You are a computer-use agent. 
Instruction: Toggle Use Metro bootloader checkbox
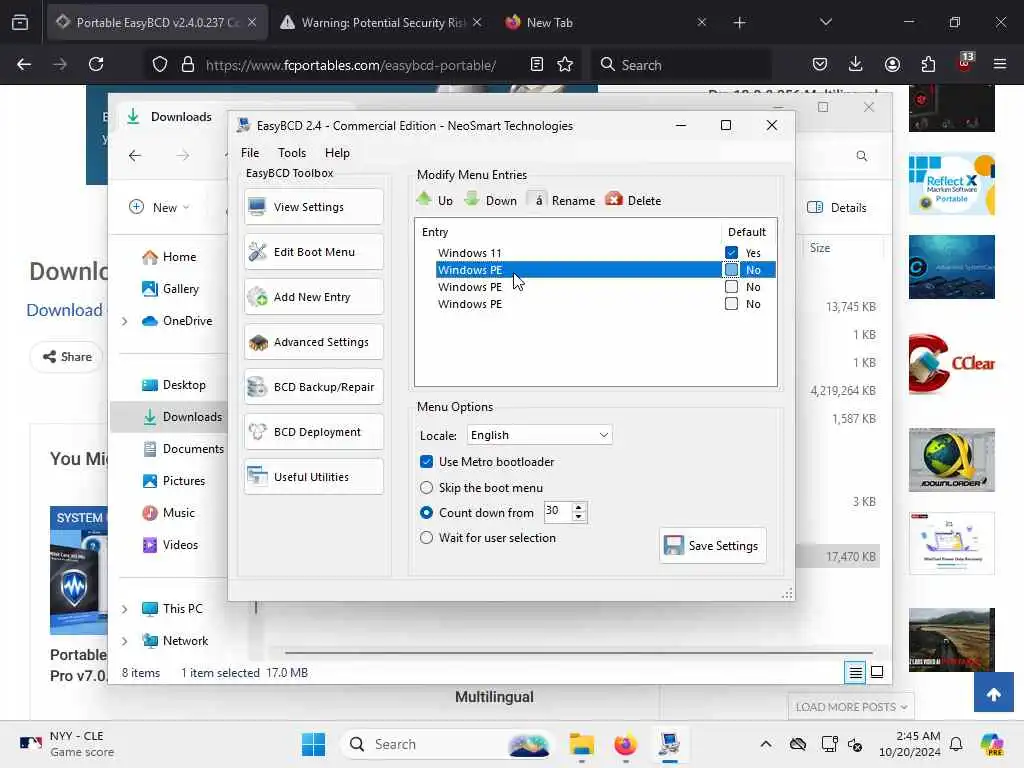pyautogui.click(x=426, y=462)
